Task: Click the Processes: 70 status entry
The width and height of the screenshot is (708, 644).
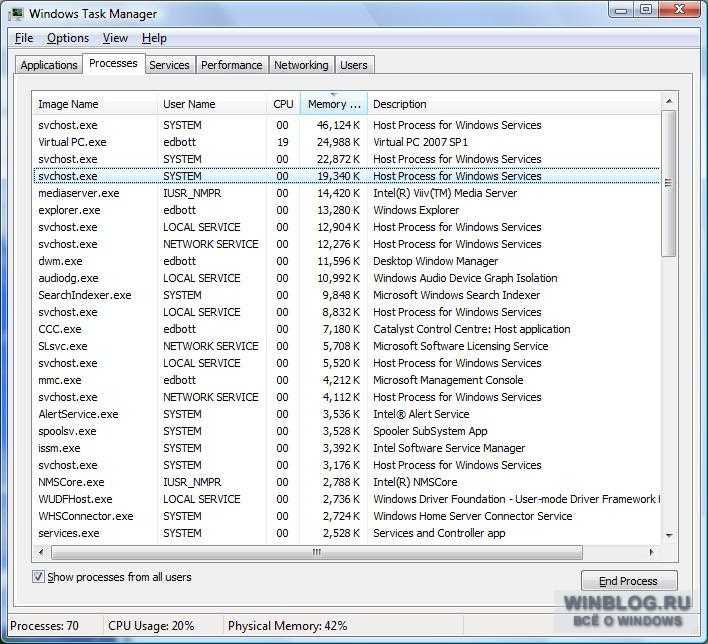Action: pos(44,626)
